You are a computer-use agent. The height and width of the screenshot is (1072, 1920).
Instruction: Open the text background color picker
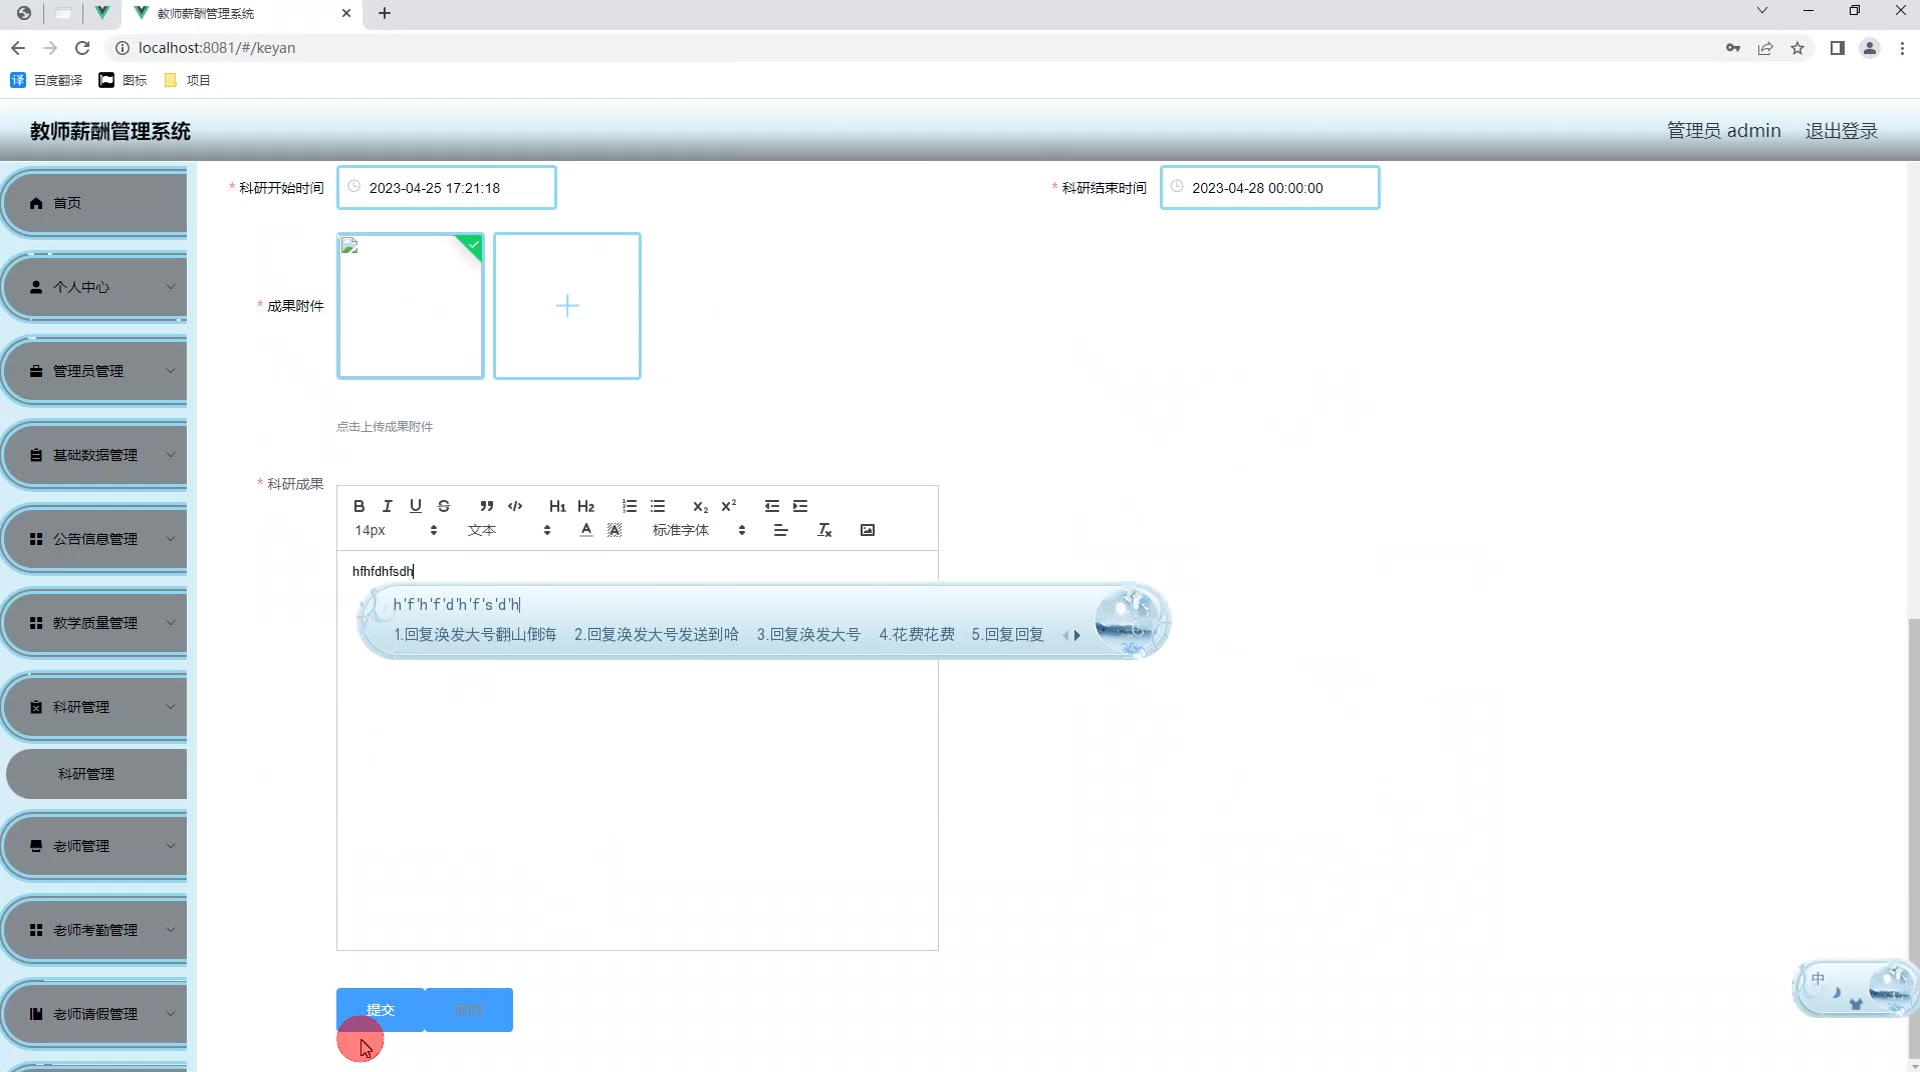pos(614,530)
